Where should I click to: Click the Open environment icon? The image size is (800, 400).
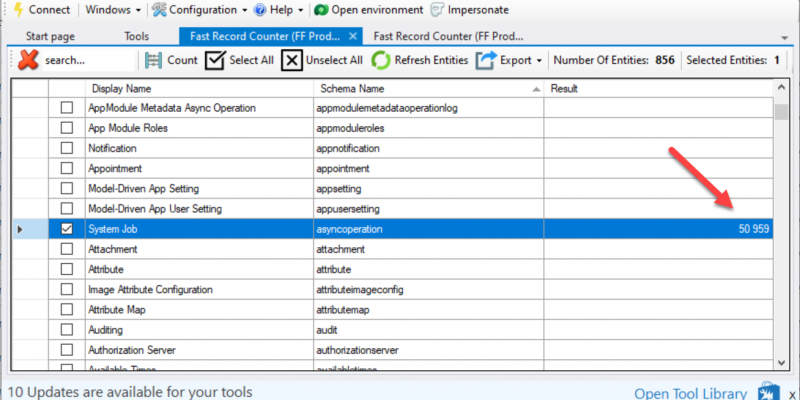(x=321, y=10)
